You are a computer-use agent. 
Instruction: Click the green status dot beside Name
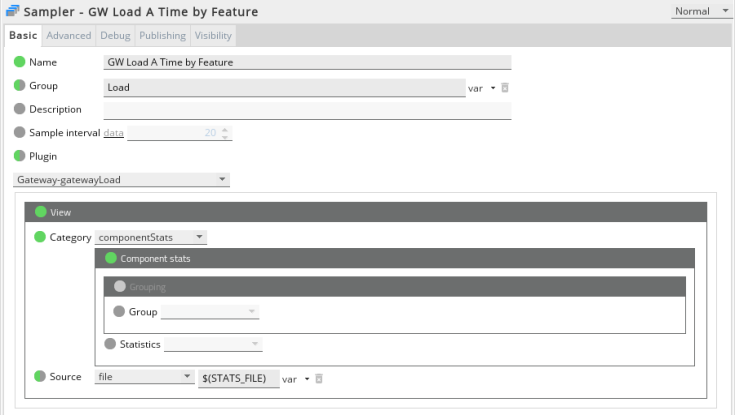coord(20,62)
